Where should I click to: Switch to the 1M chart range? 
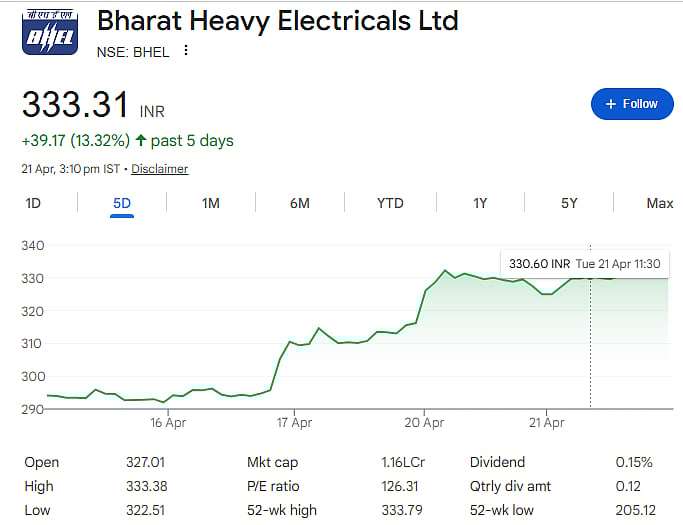coord(211,203)
